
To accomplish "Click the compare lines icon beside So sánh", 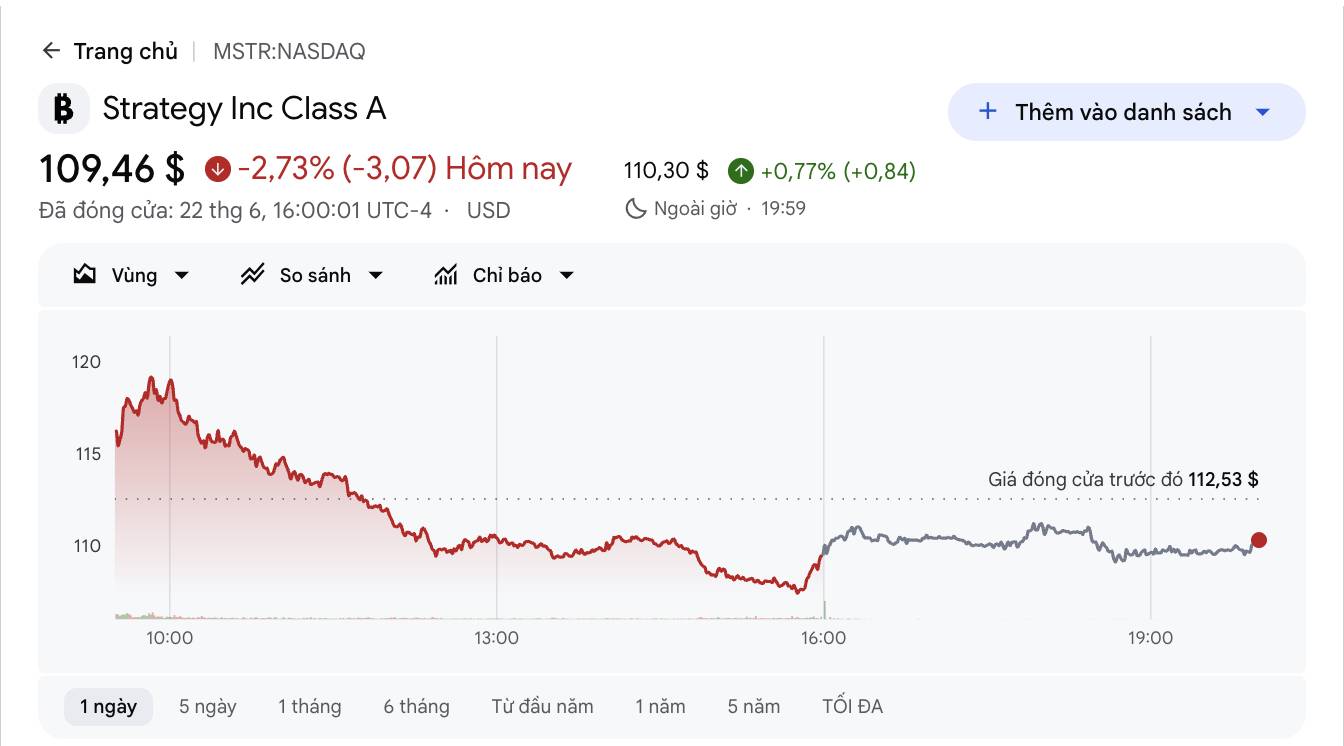I will 252,274.
